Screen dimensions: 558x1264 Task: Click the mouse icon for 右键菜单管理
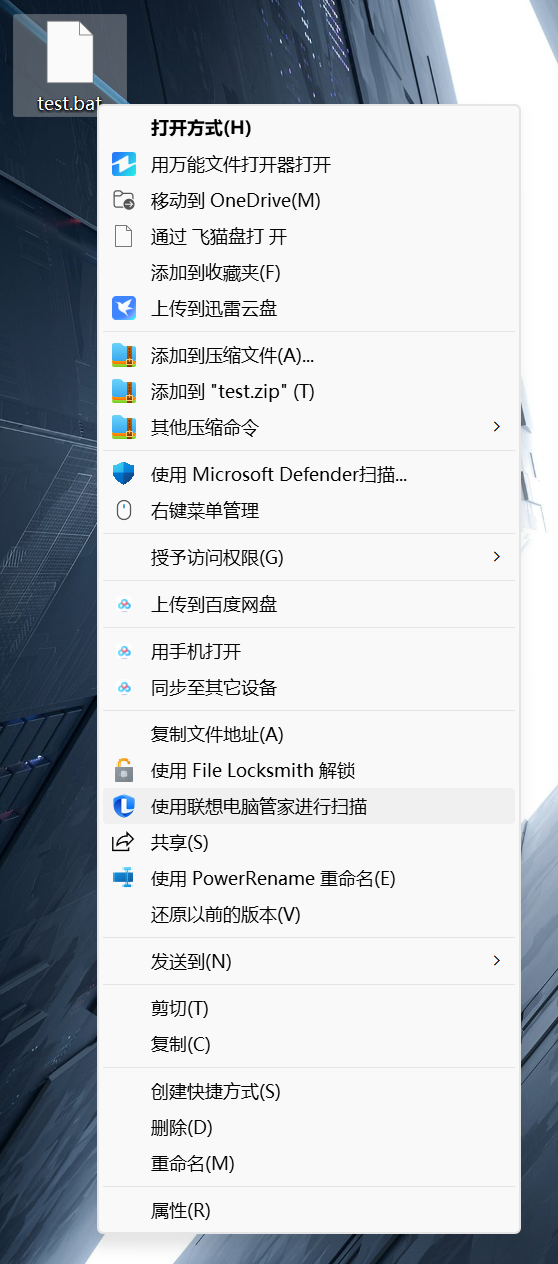[123, 510]
